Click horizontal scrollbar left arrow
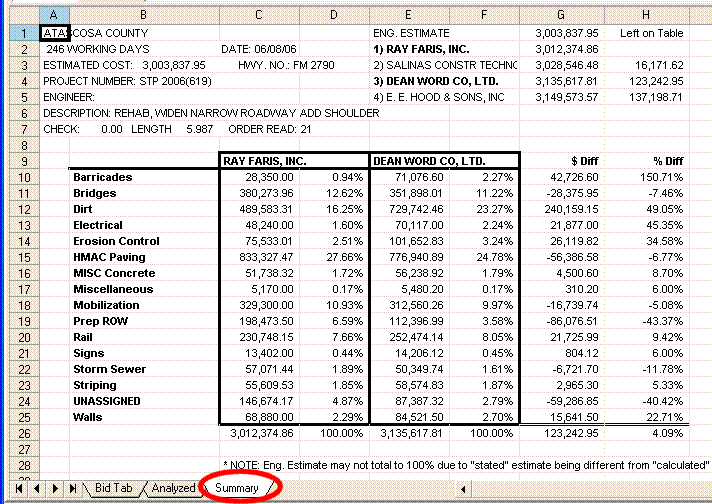712x504 pixels. (463, 488)
